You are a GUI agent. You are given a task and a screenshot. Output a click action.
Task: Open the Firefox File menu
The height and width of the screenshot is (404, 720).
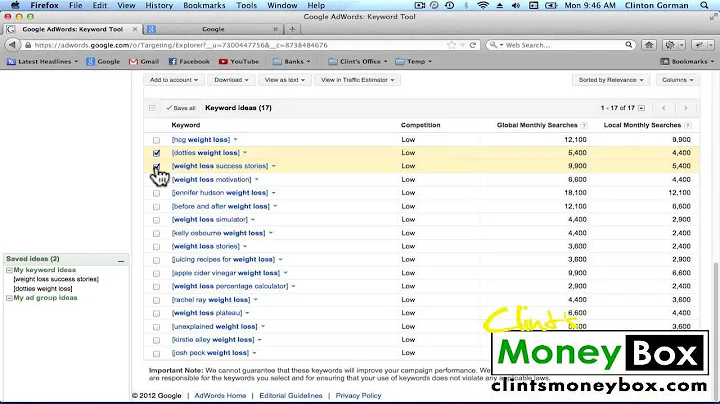75,6
